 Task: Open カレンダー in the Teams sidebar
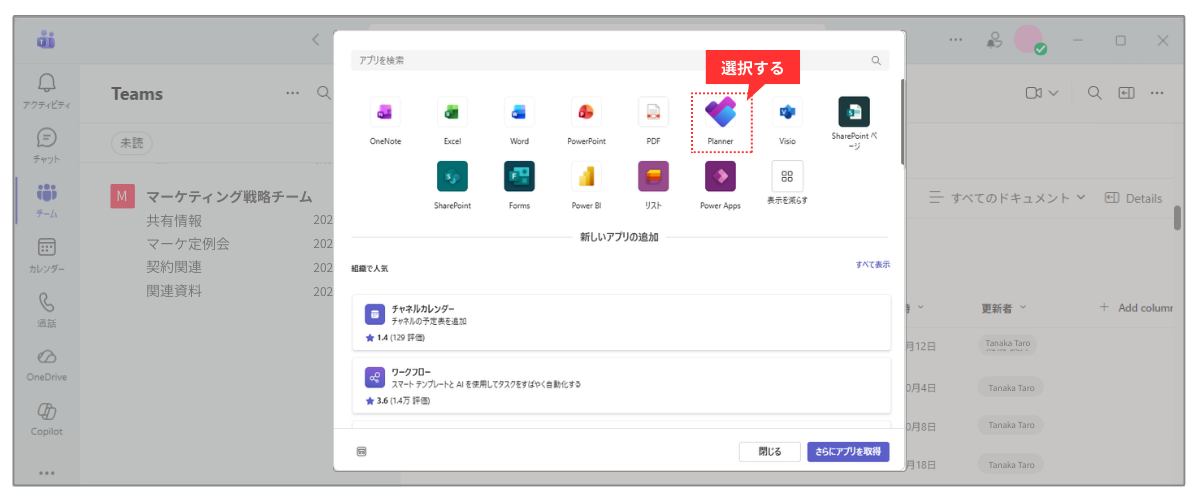(x=46, y=255)
